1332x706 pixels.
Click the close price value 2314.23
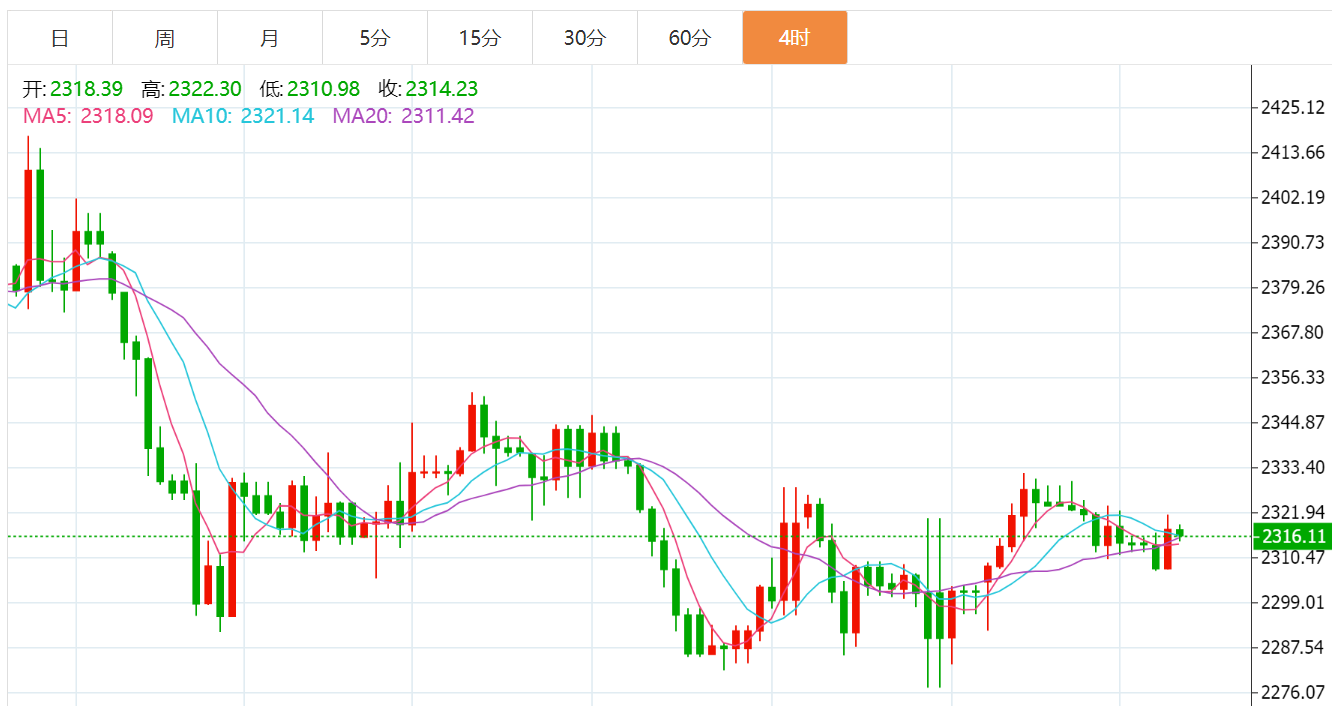coord(442,89)
